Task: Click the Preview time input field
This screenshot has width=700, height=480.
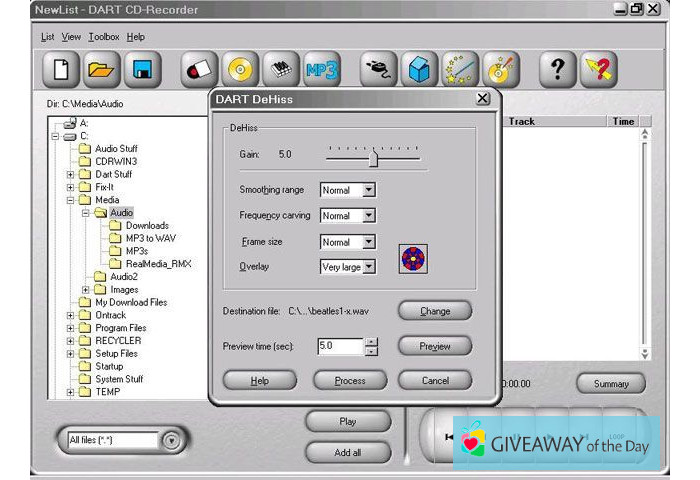Action: click(x=340, y=346)
